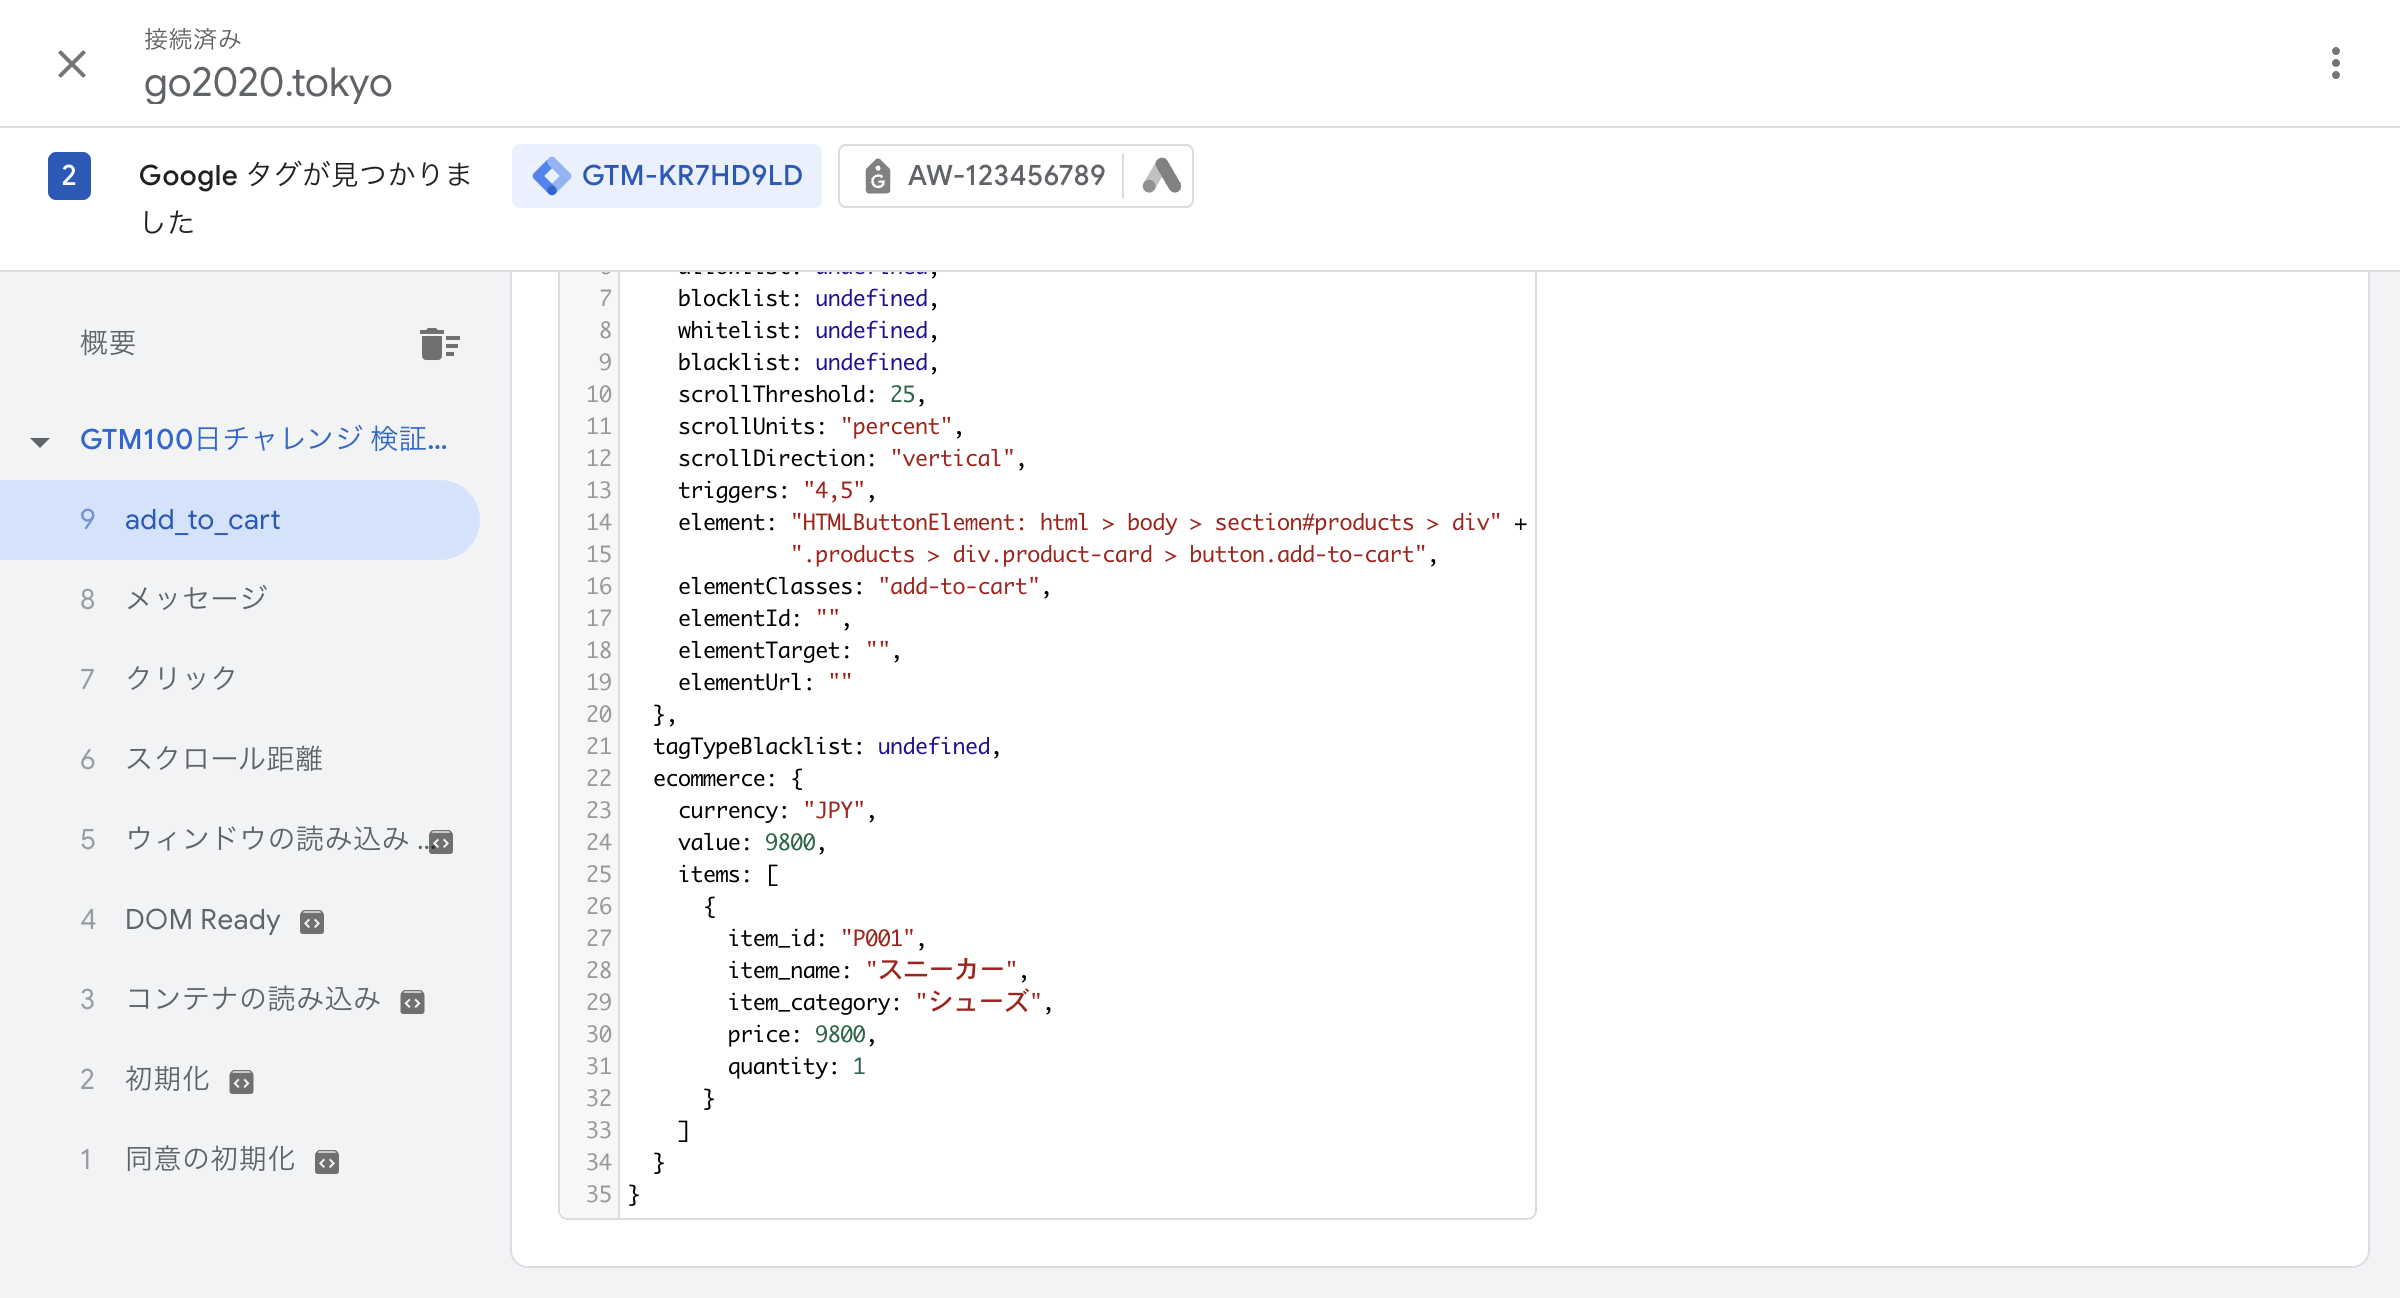Click the code icon beside 初期化
2400x1298 pixels.
pos(241,1082)
